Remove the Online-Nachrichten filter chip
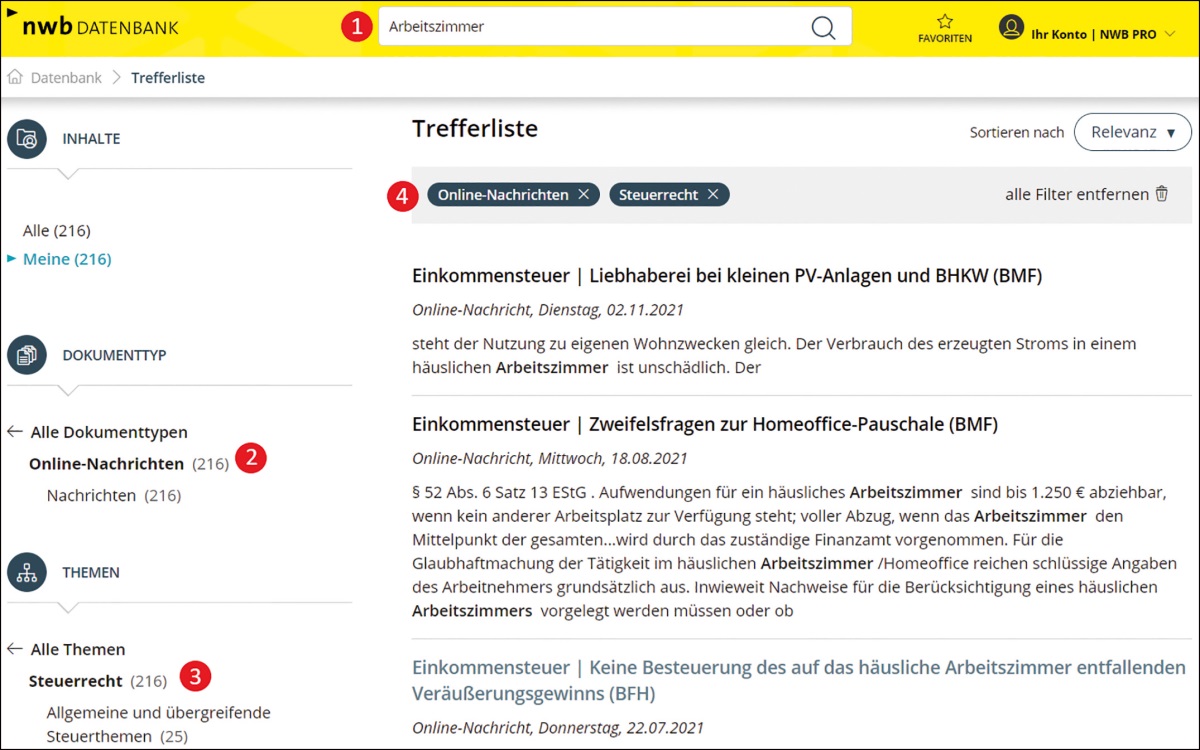The image size is (1200, 750). (x=583, y=195)
